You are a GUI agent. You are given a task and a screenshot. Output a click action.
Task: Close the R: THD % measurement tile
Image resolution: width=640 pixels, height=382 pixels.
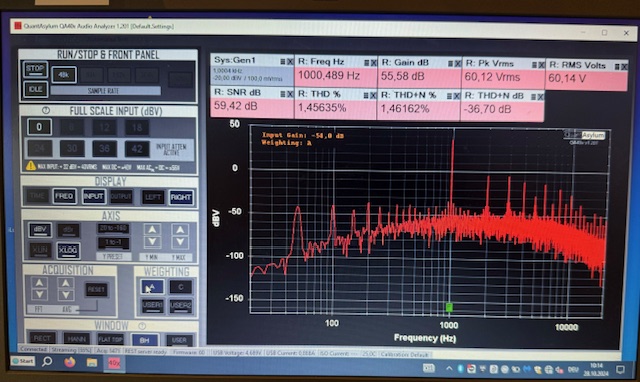coord(373,96)
